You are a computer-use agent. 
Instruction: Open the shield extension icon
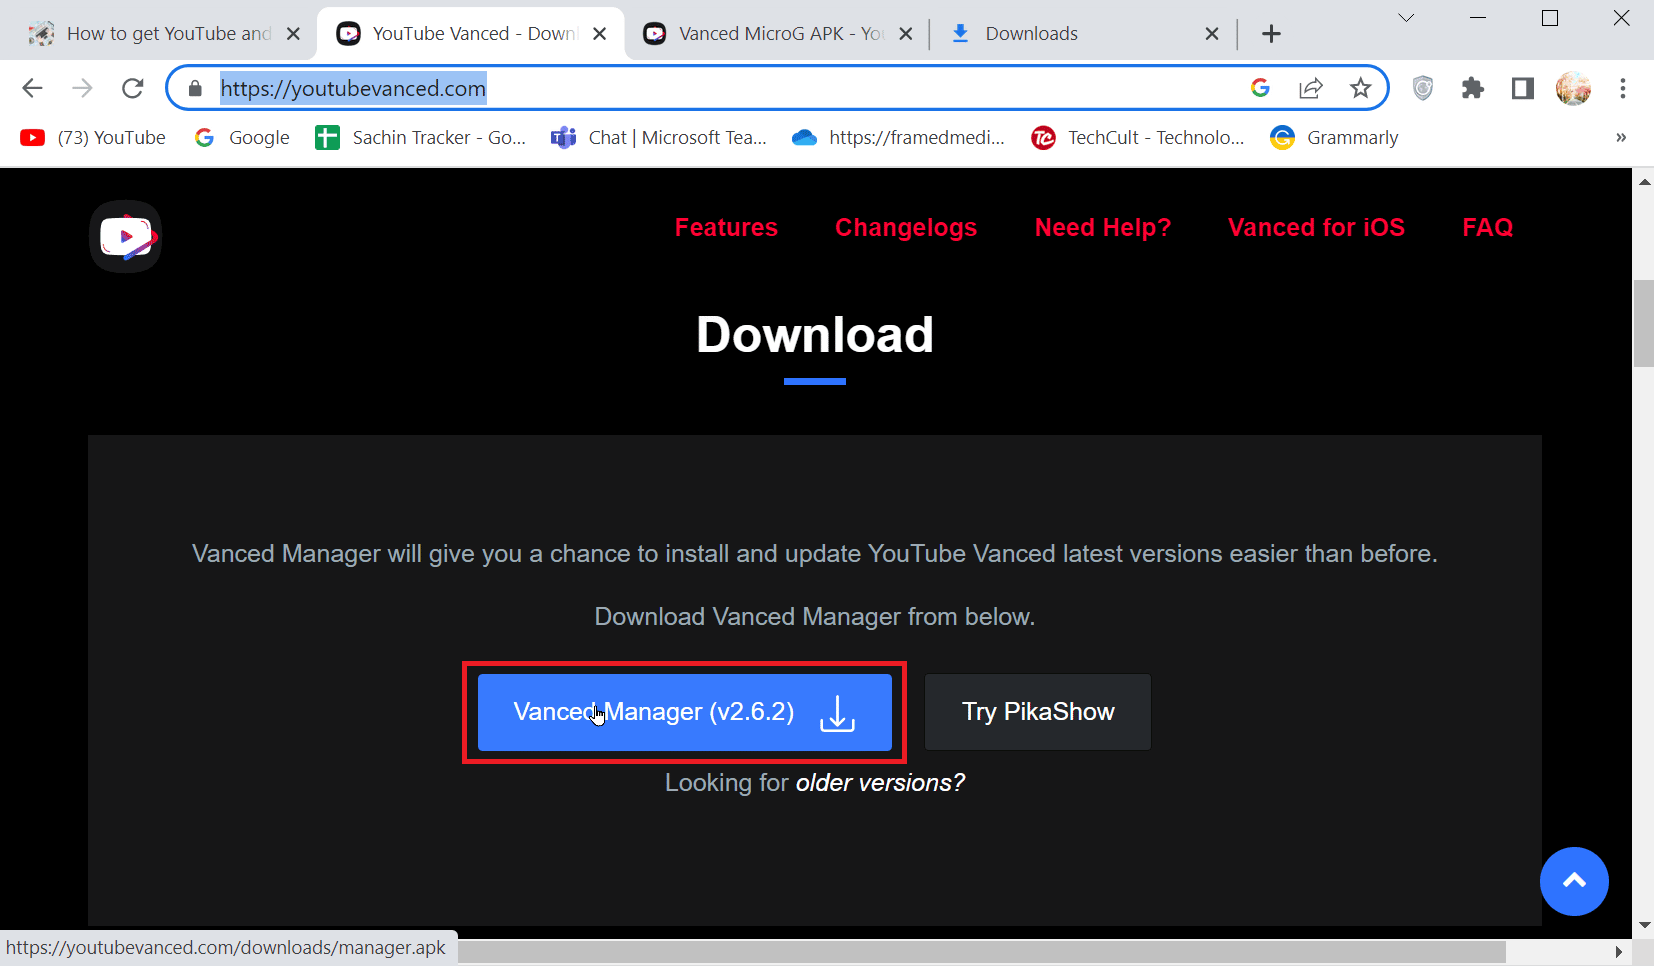point(1423,88)
